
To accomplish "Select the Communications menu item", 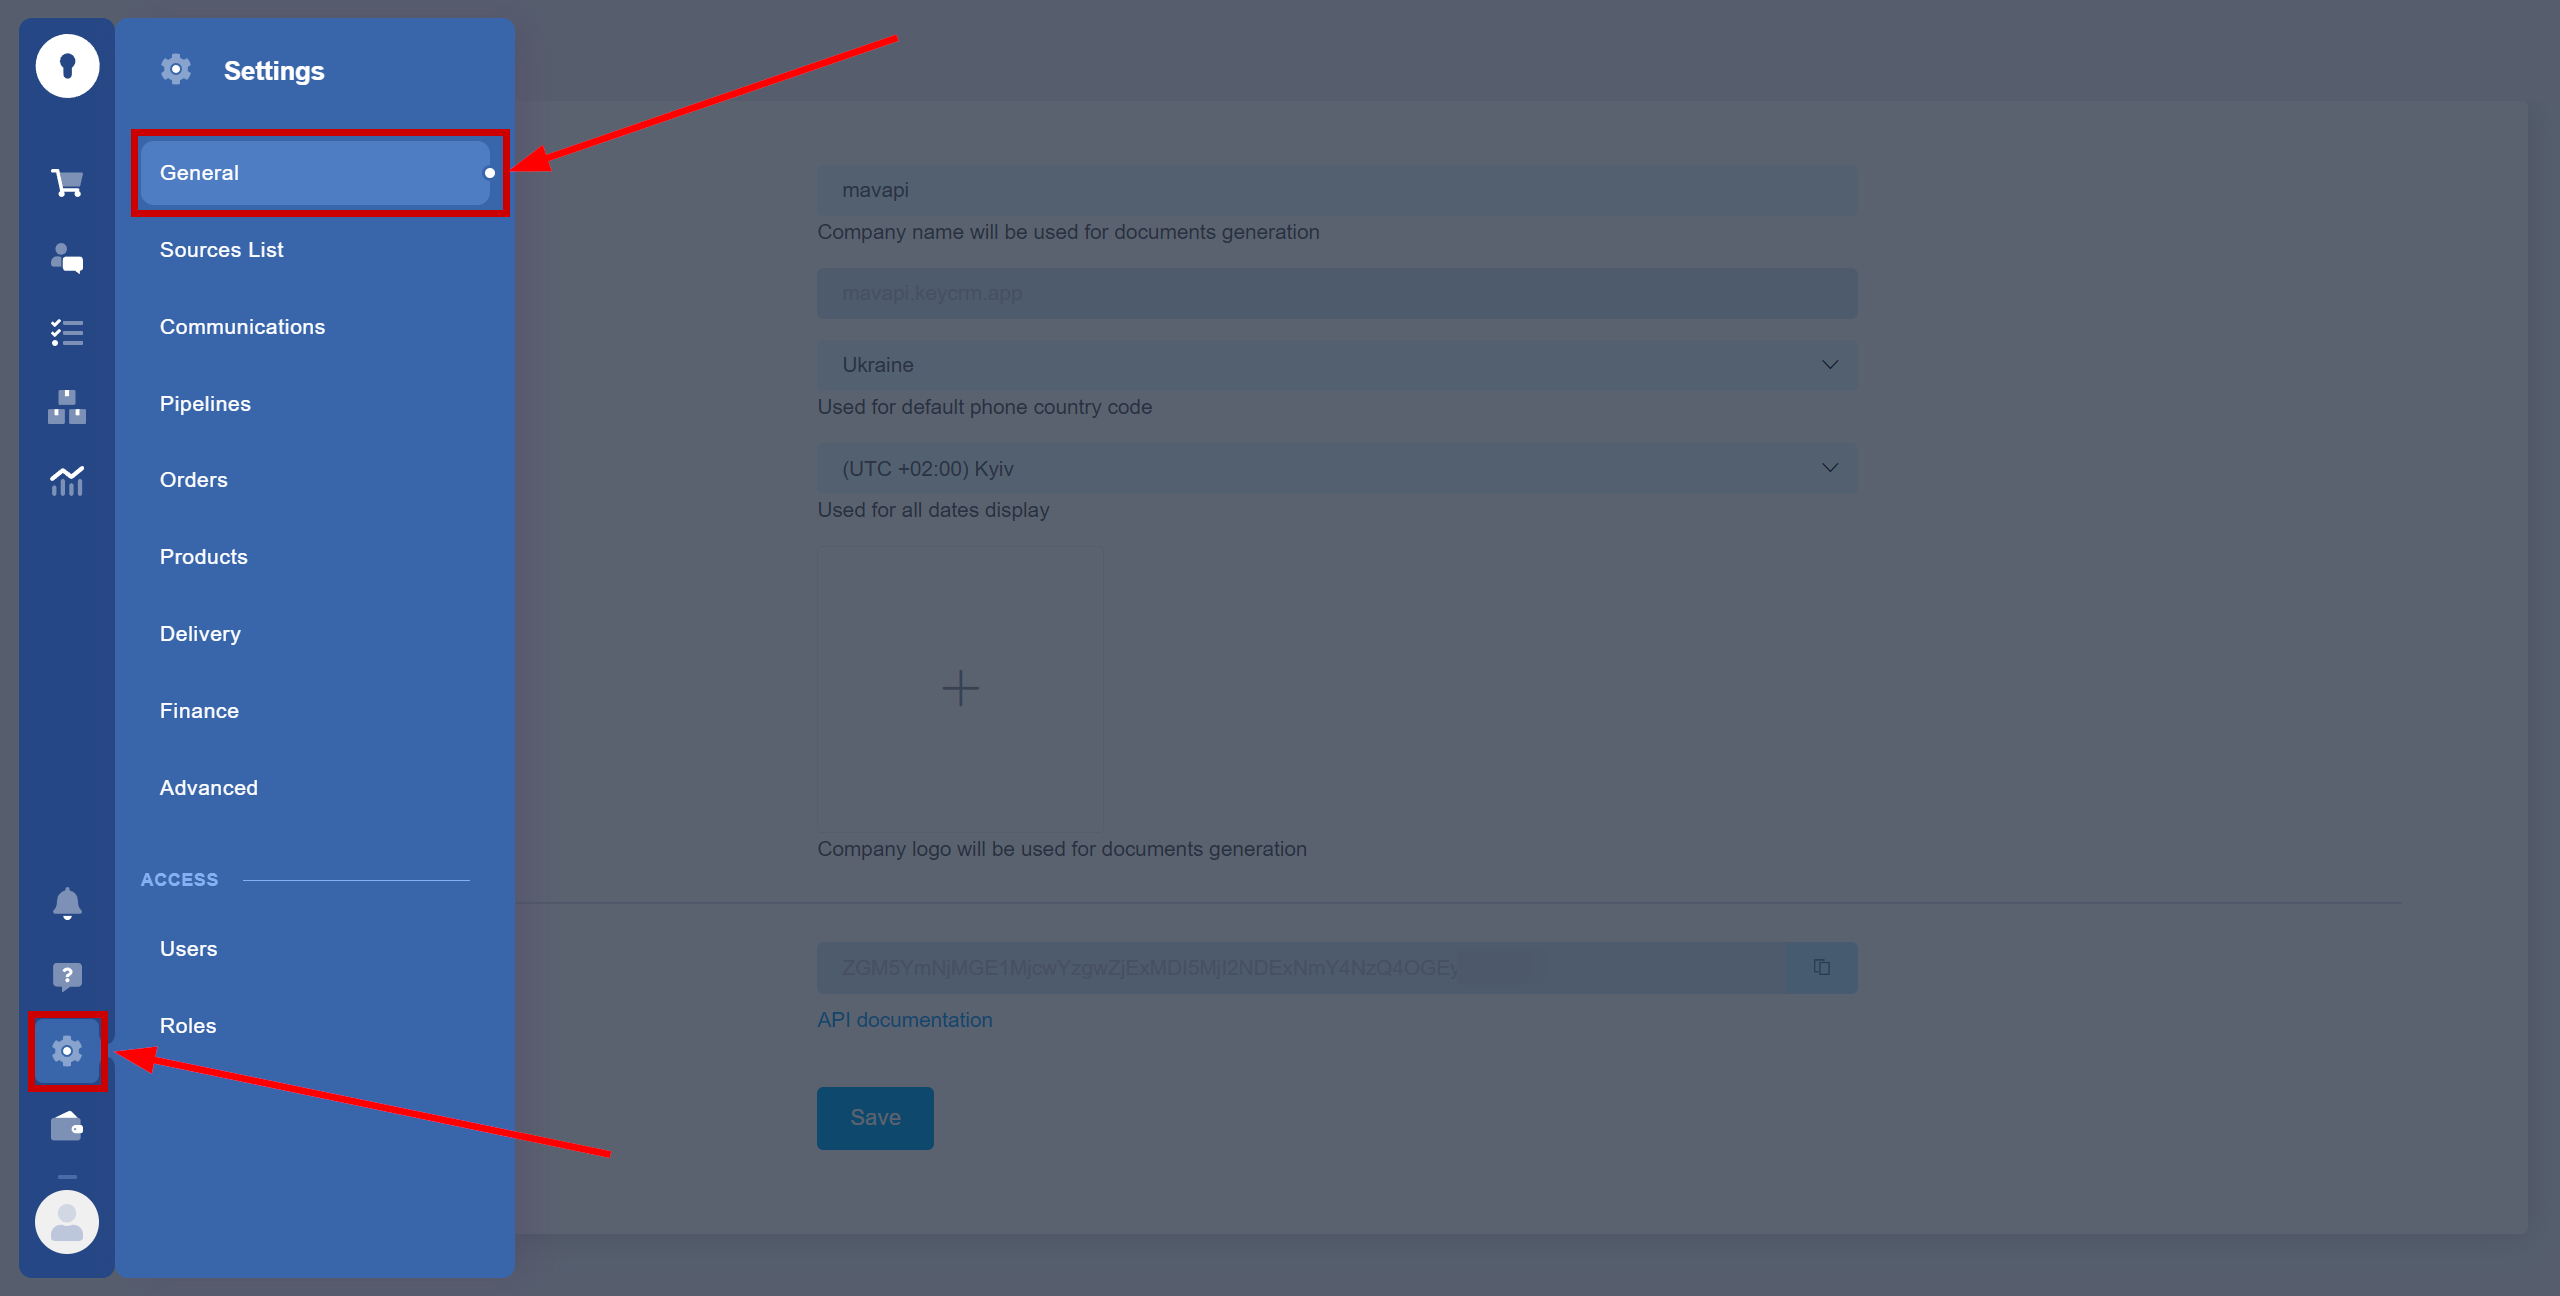I will click(x=241, y=326).
